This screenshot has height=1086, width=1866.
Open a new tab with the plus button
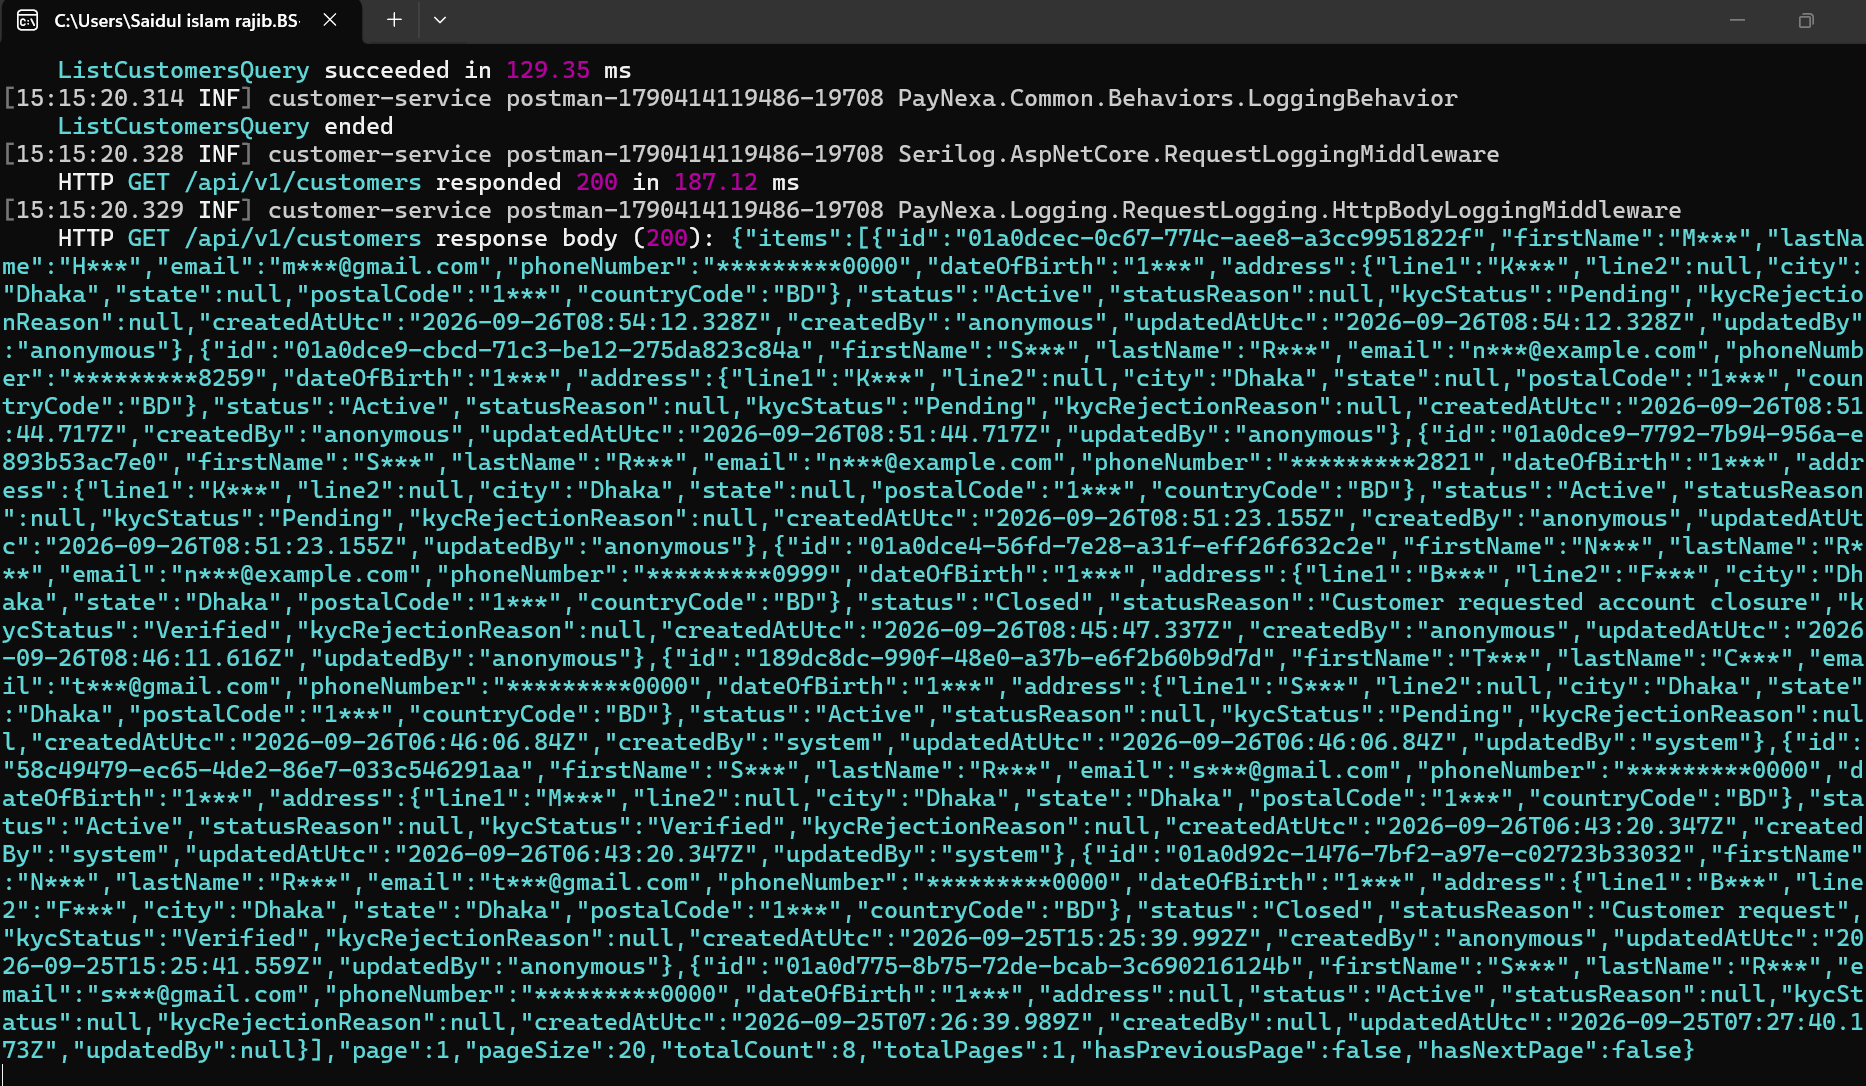pyautogui.click(x=394, y=20)
